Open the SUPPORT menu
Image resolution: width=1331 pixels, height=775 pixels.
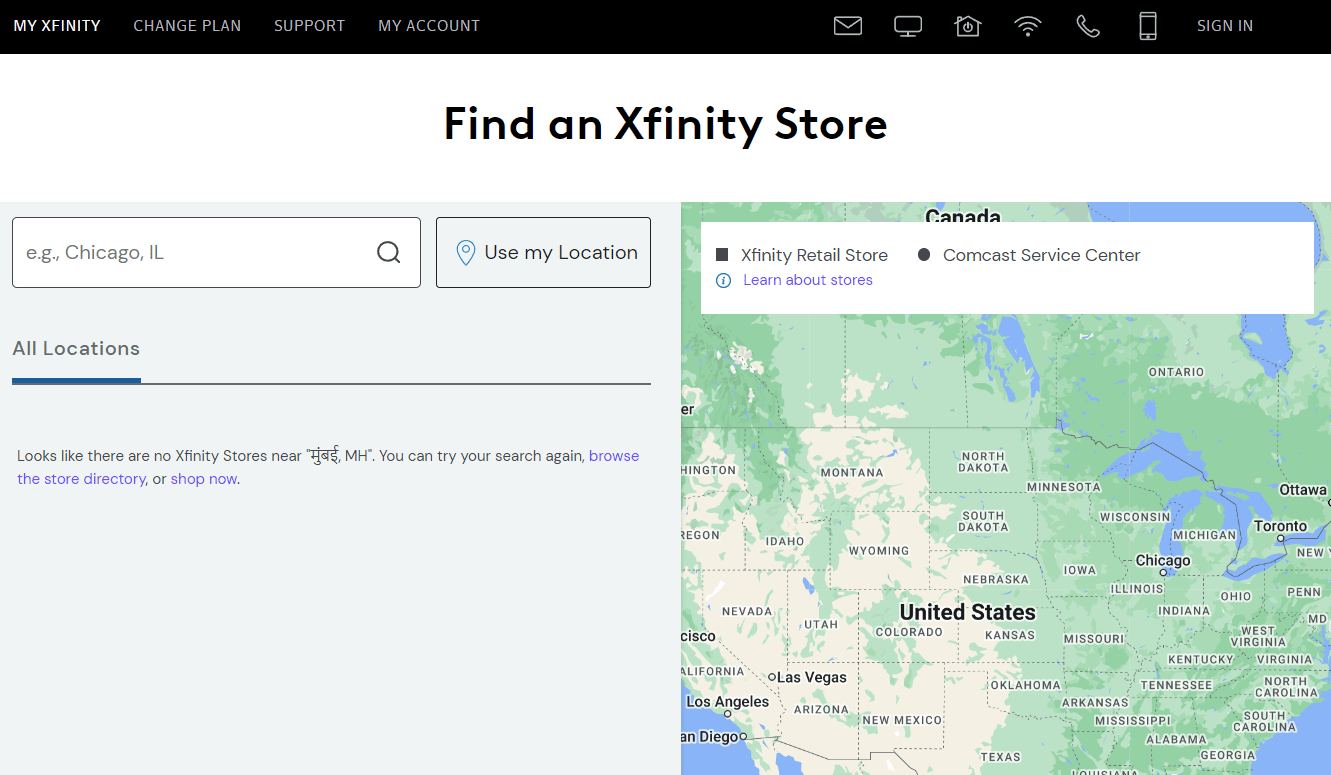(309, 26)
